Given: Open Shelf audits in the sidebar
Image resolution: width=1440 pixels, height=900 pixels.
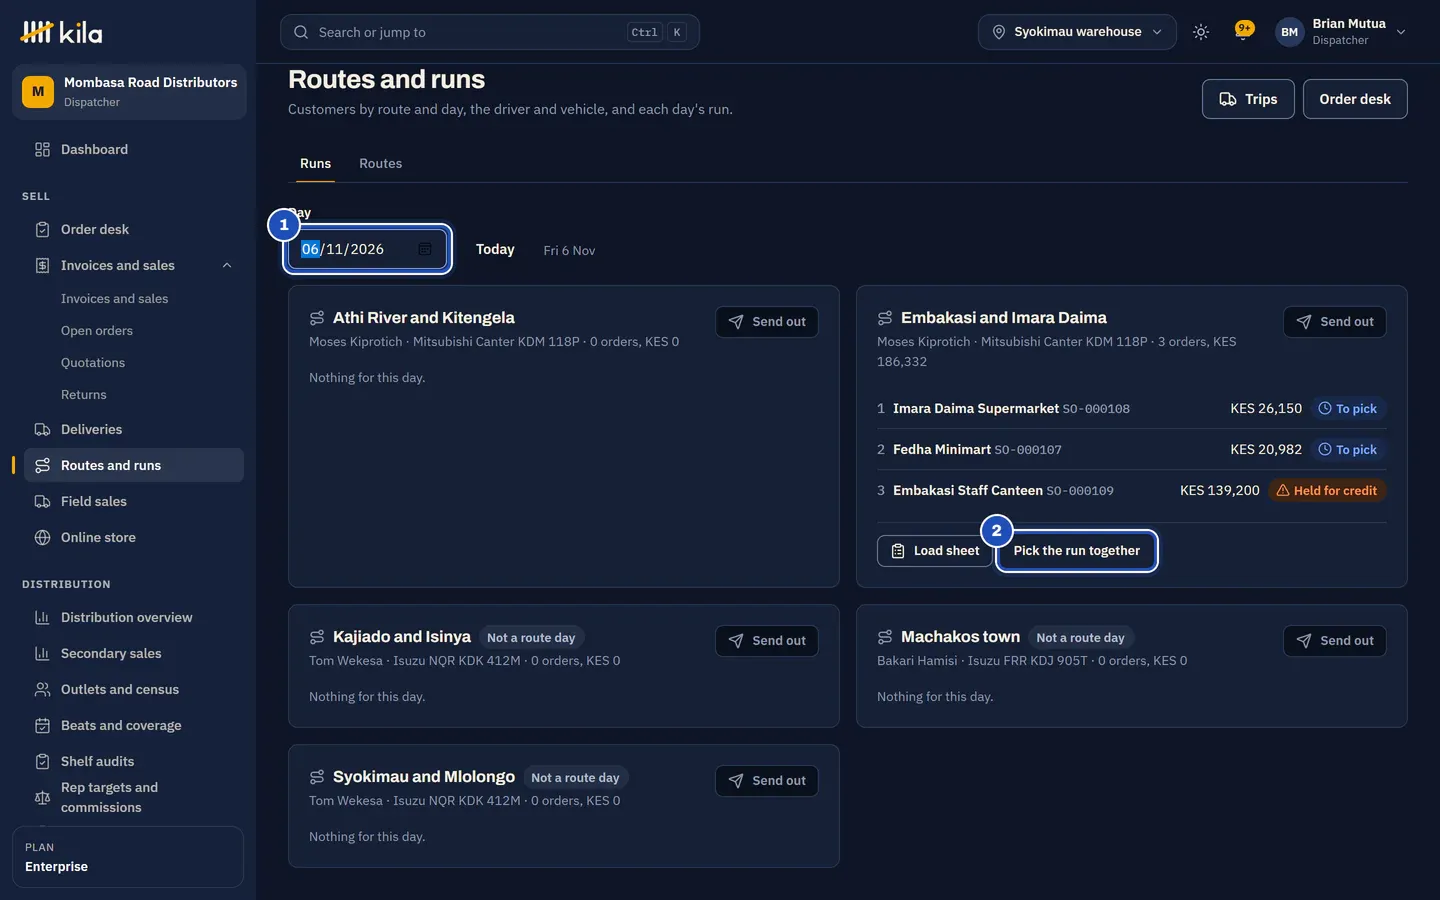Looking at the screenshot, I should click(x=134, y=761).
